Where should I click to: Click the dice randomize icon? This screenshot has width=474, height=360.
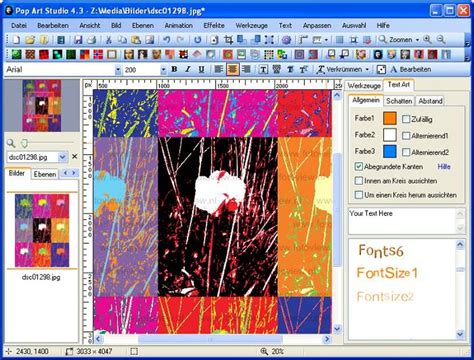(381, 69)
